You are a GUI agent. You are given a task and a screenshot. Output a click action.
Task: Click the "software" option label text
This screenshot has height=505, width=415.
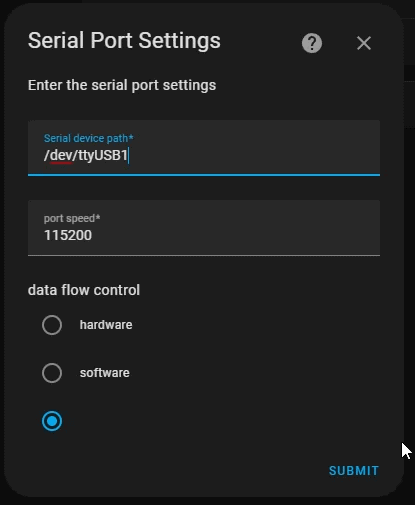(105, 373)
